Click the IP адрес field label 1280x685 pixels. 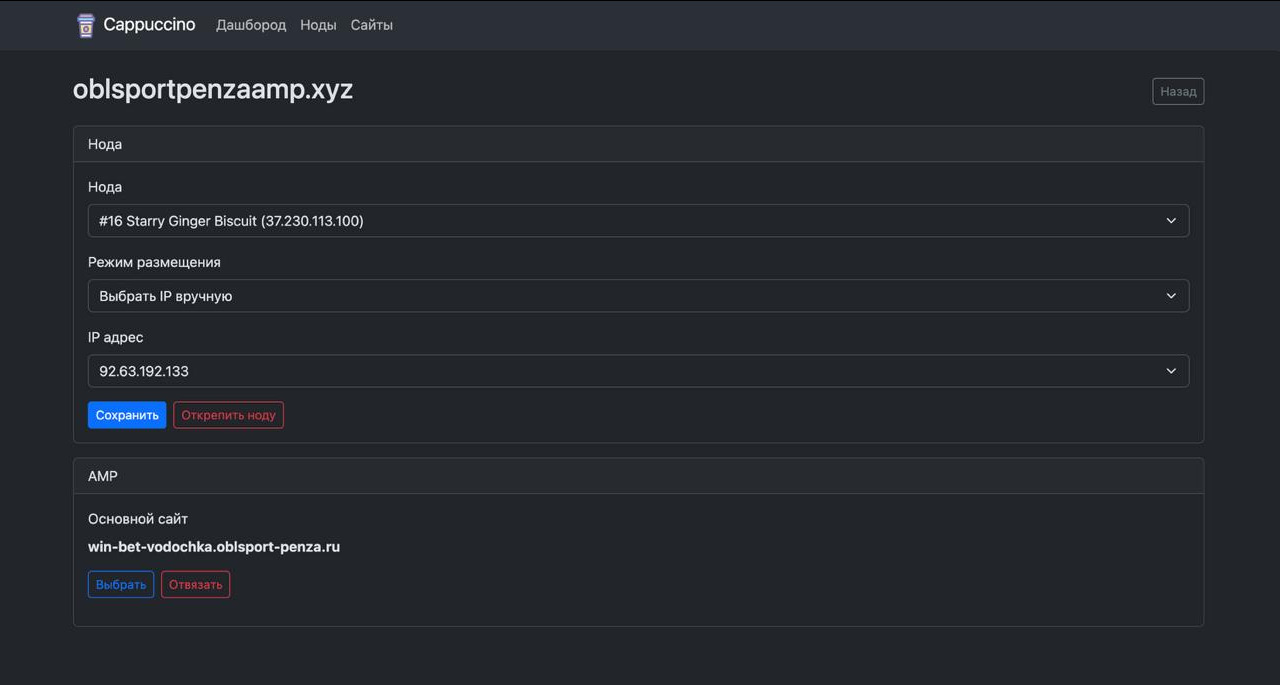tap(116, 337)
